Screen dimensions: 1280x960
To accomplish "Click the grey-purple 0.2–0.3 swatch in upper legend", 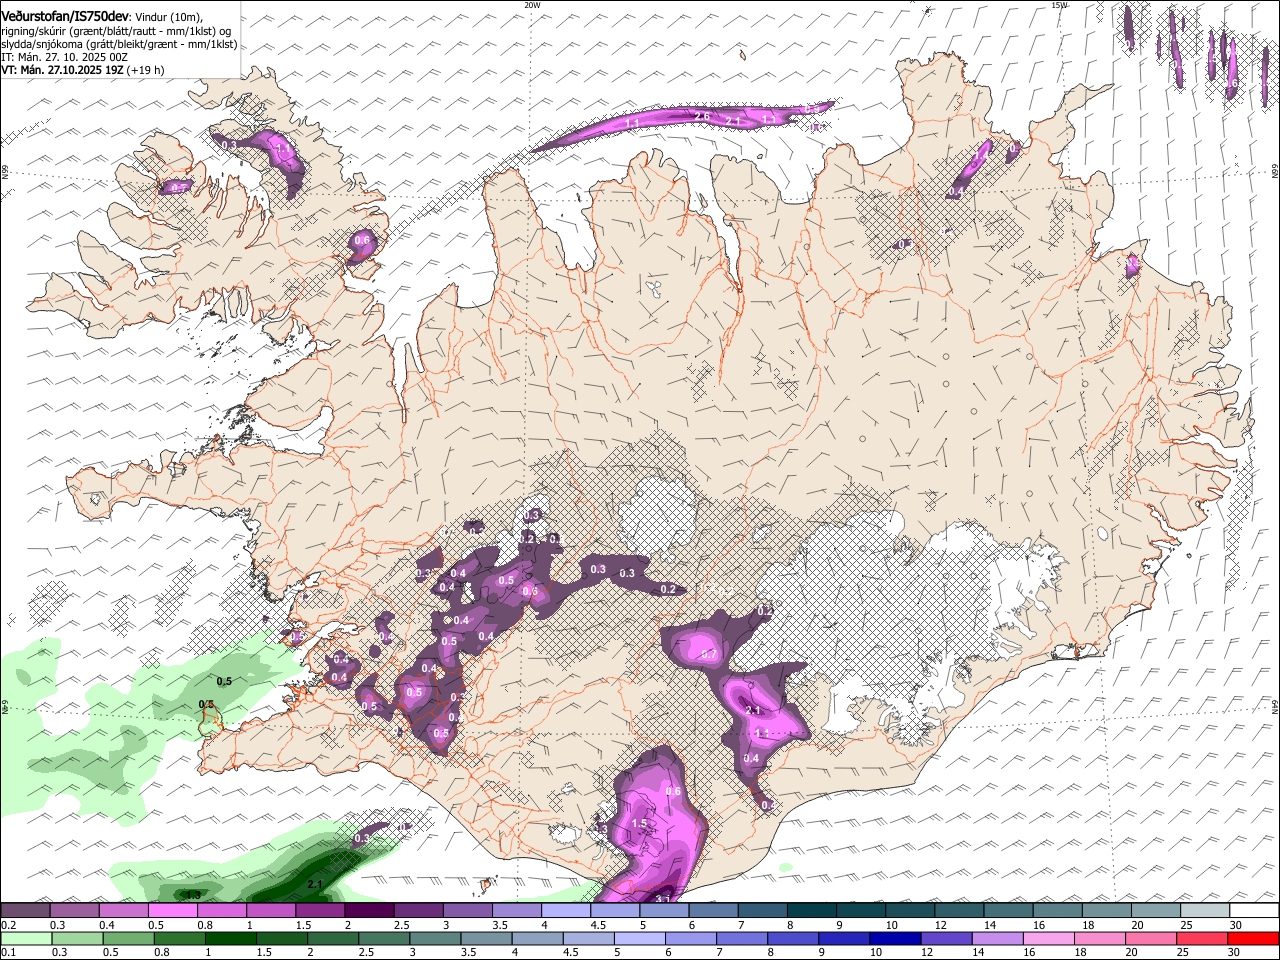I will pyautogui.click(x=25, y=911).
